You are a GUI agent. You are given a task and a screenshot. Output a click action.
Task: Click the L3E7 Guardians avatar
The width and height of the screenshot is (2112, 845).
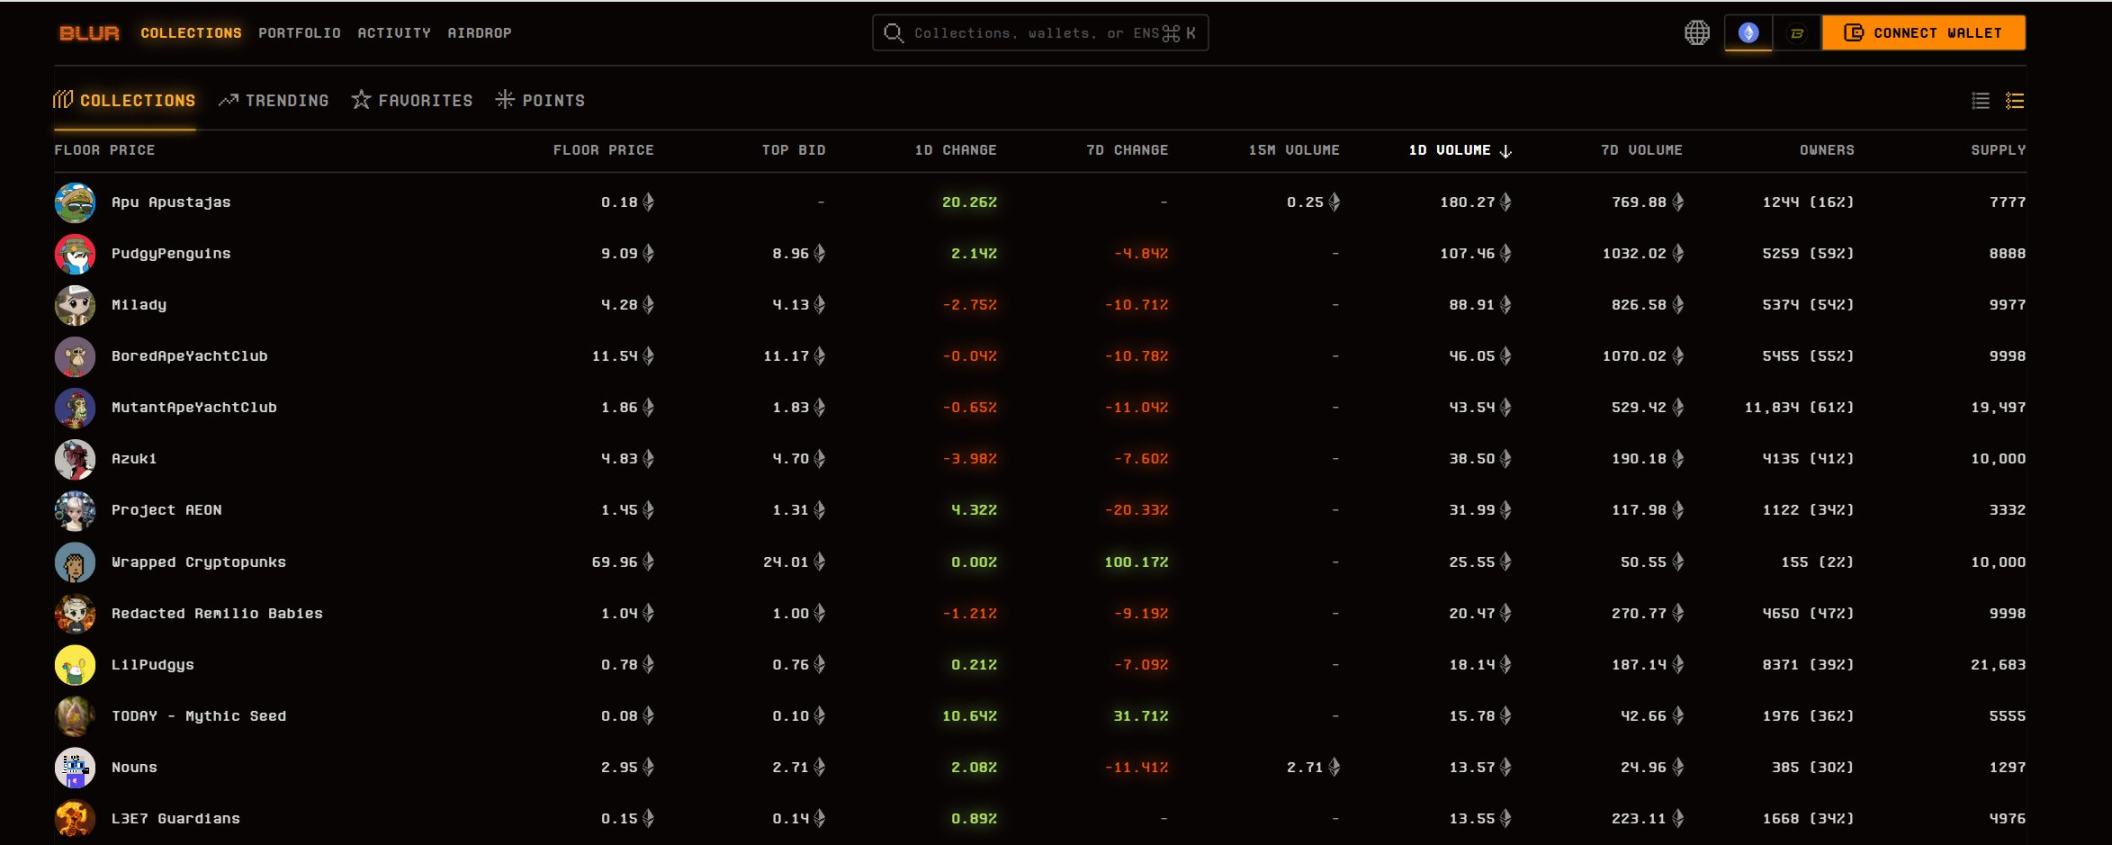coord(75,819)
